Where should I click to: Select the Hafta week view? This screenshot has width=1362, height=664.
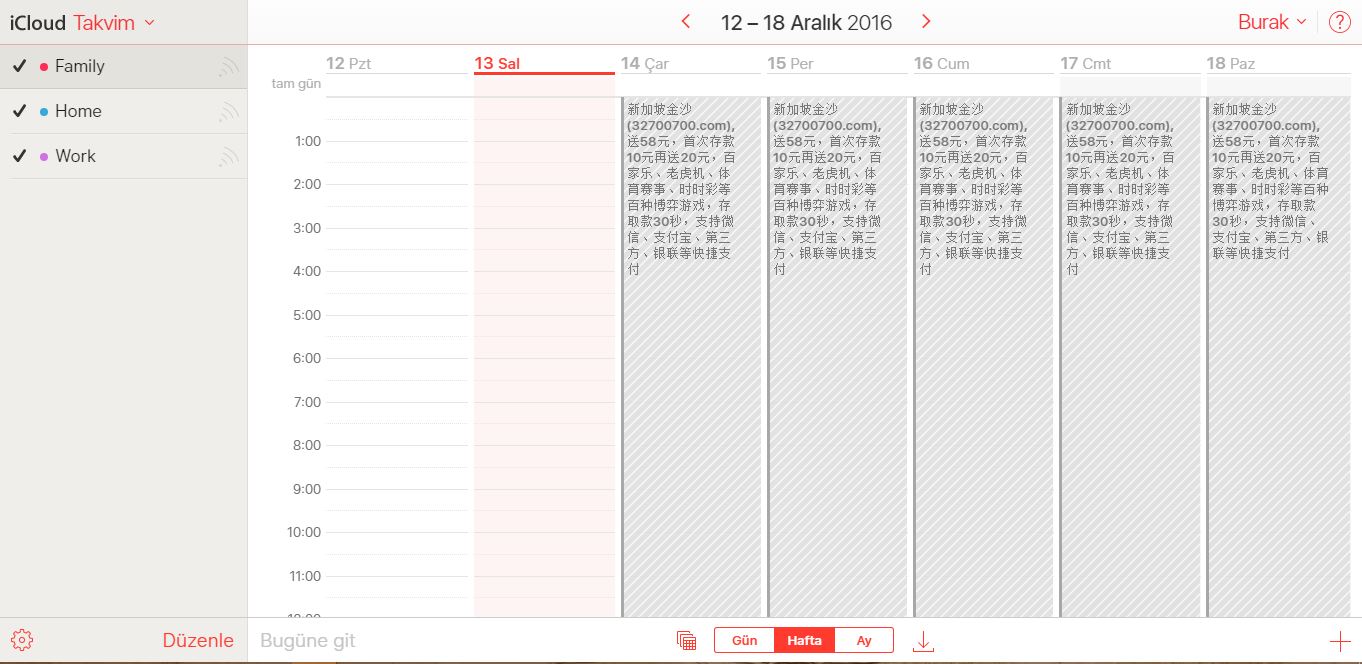point(804,640)
